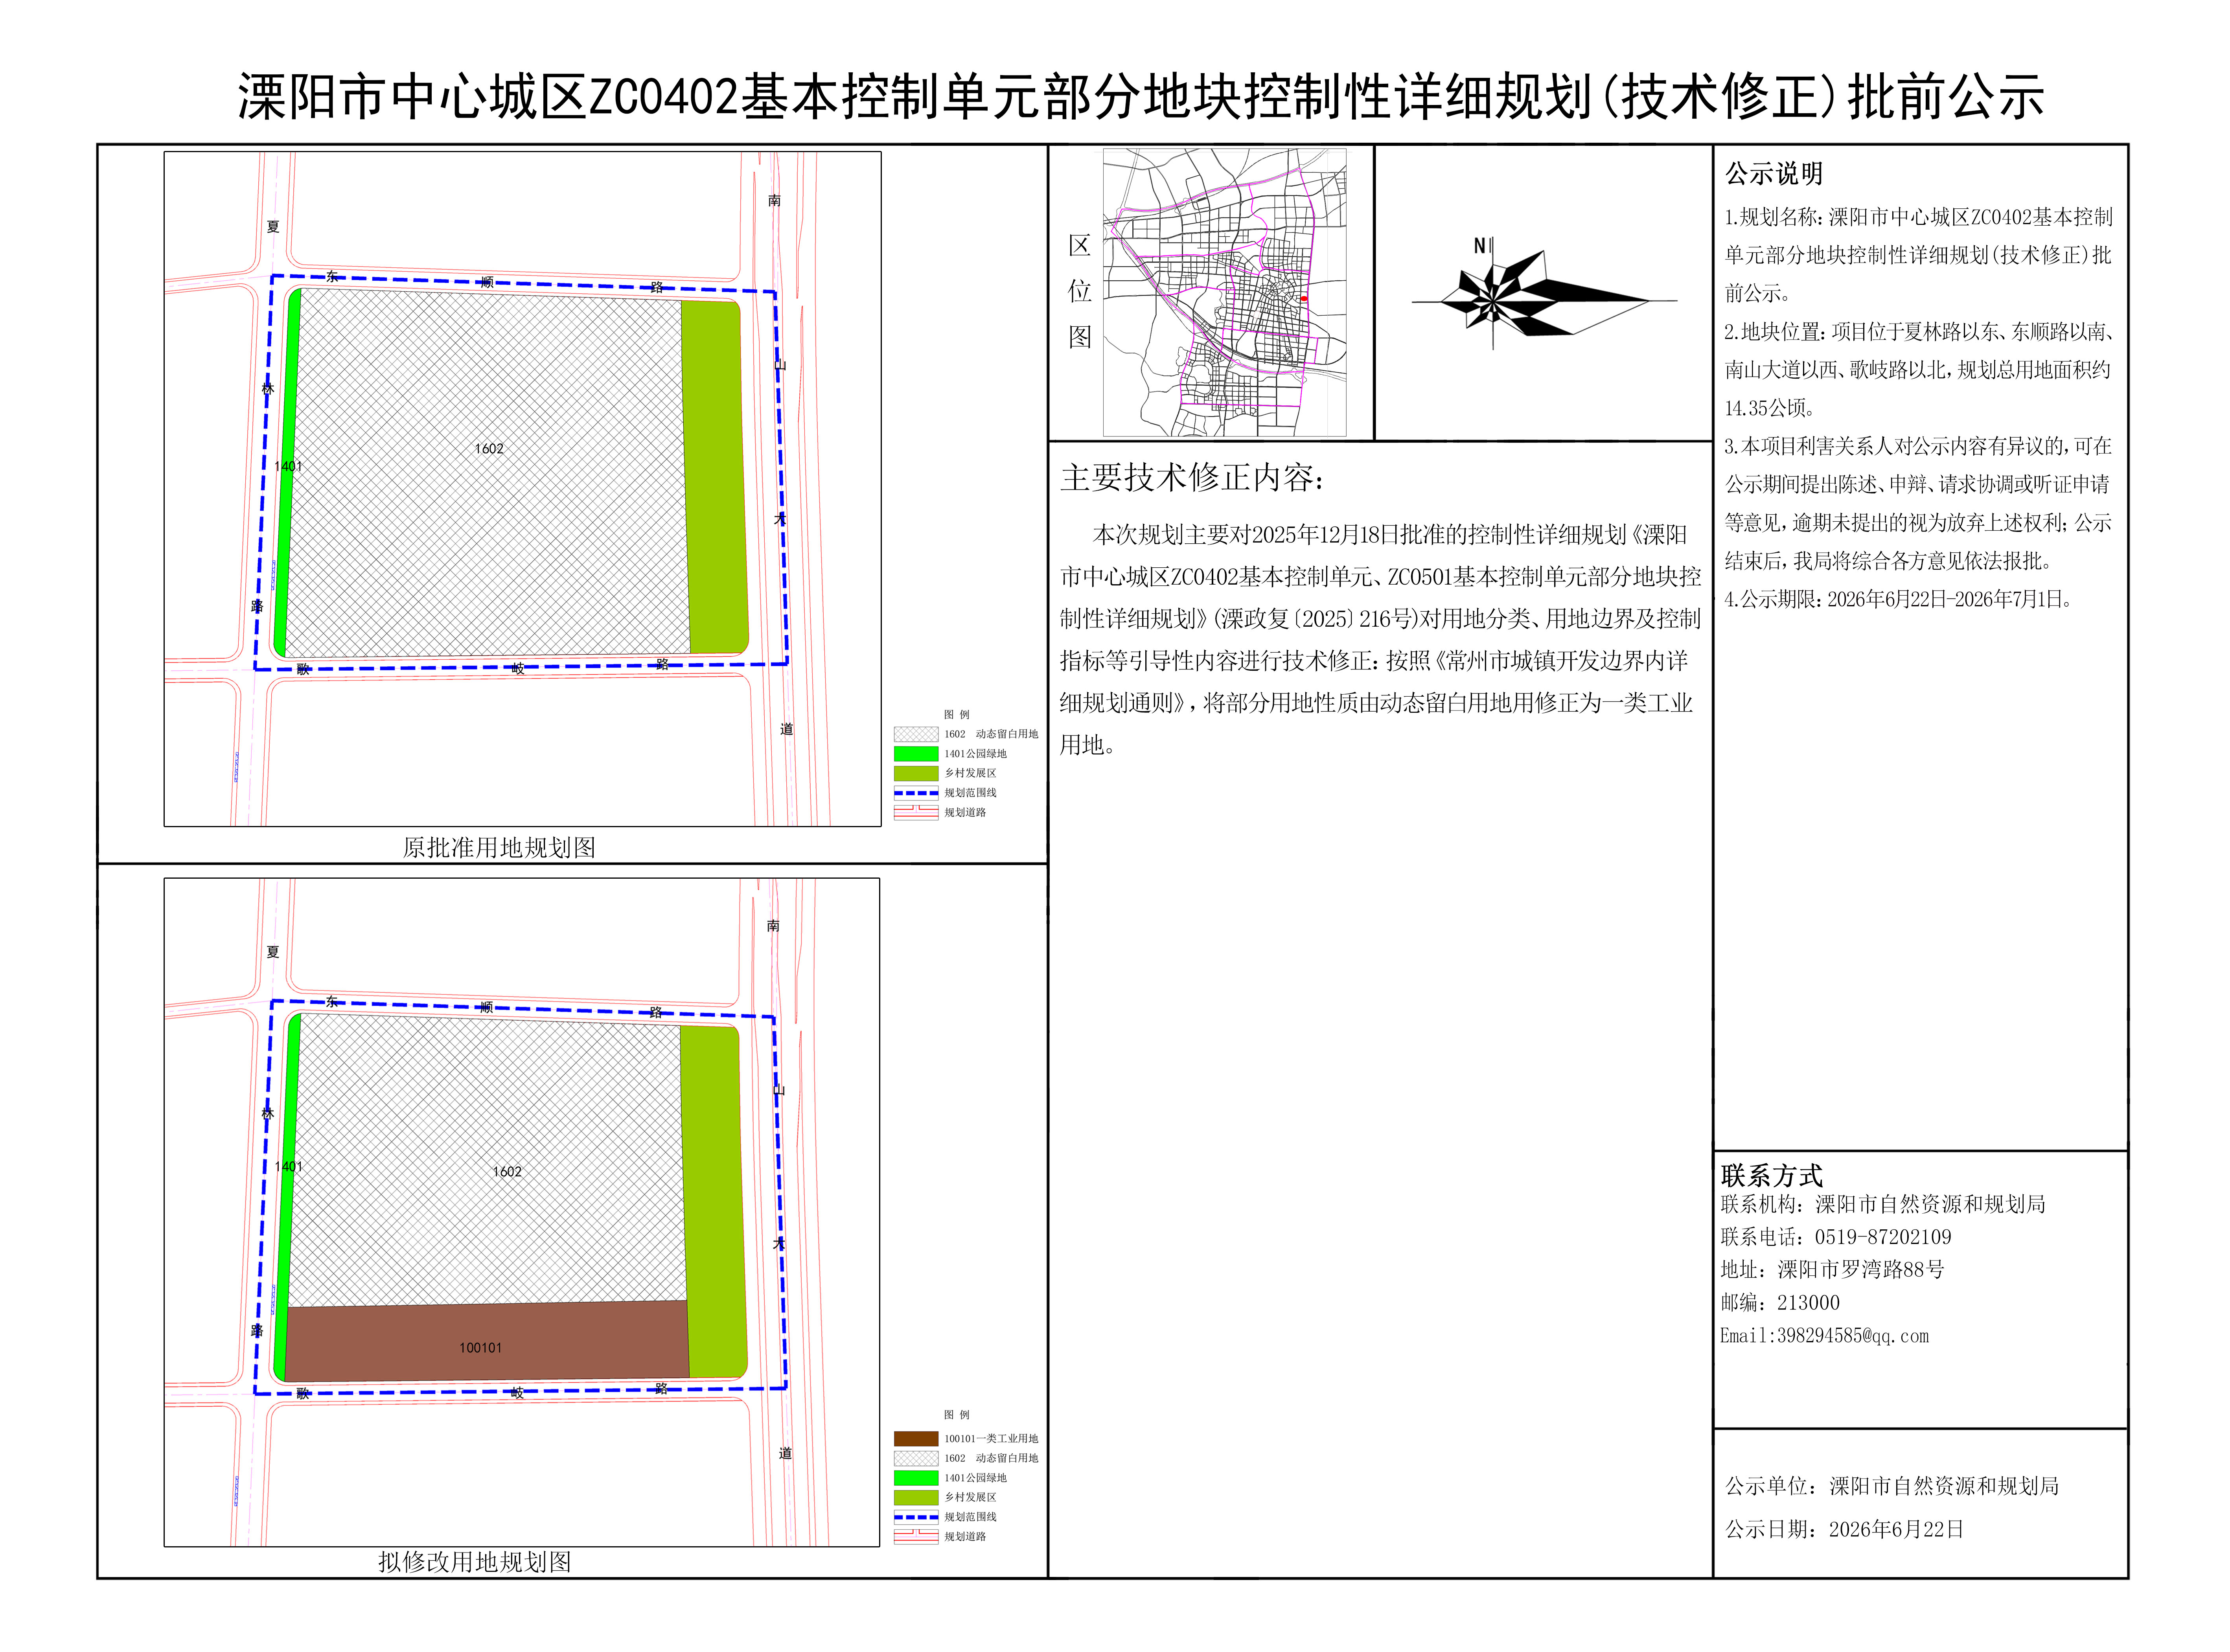Select the main title 溧阳市中心城区ZC0402 heading
The height and width of the screenshot is (1652, 2230).
pyautogui.click(x=1140, y=97)
